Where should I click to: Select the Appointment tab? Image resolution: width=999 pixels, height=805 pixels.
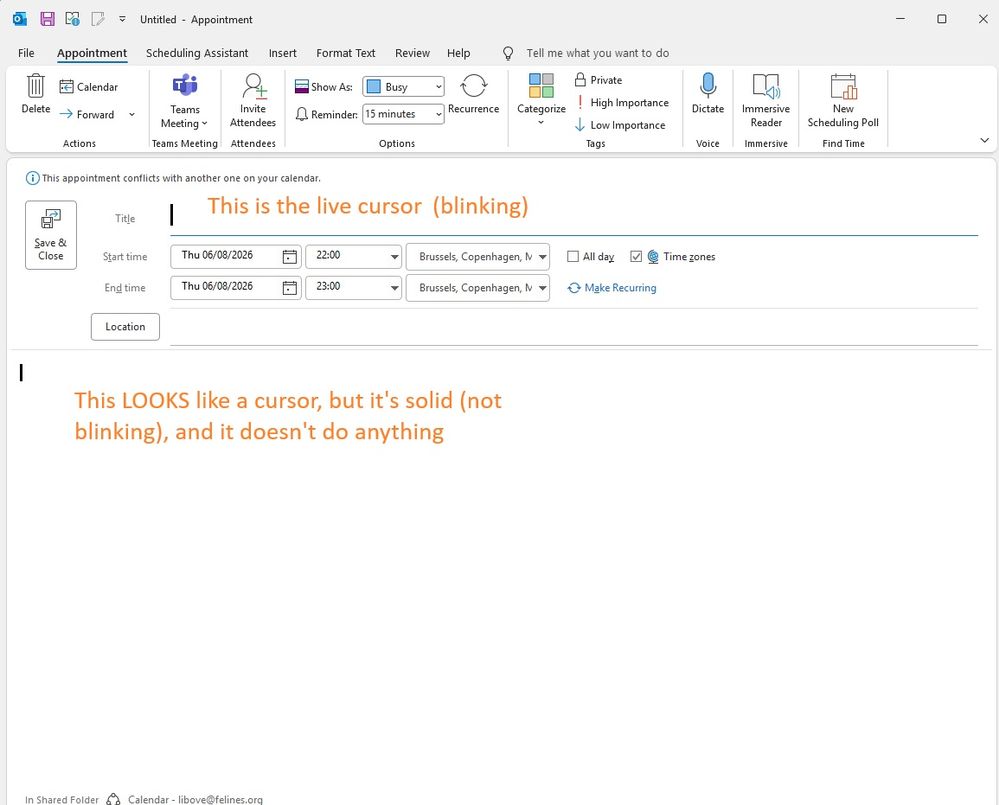pos(92,53)
